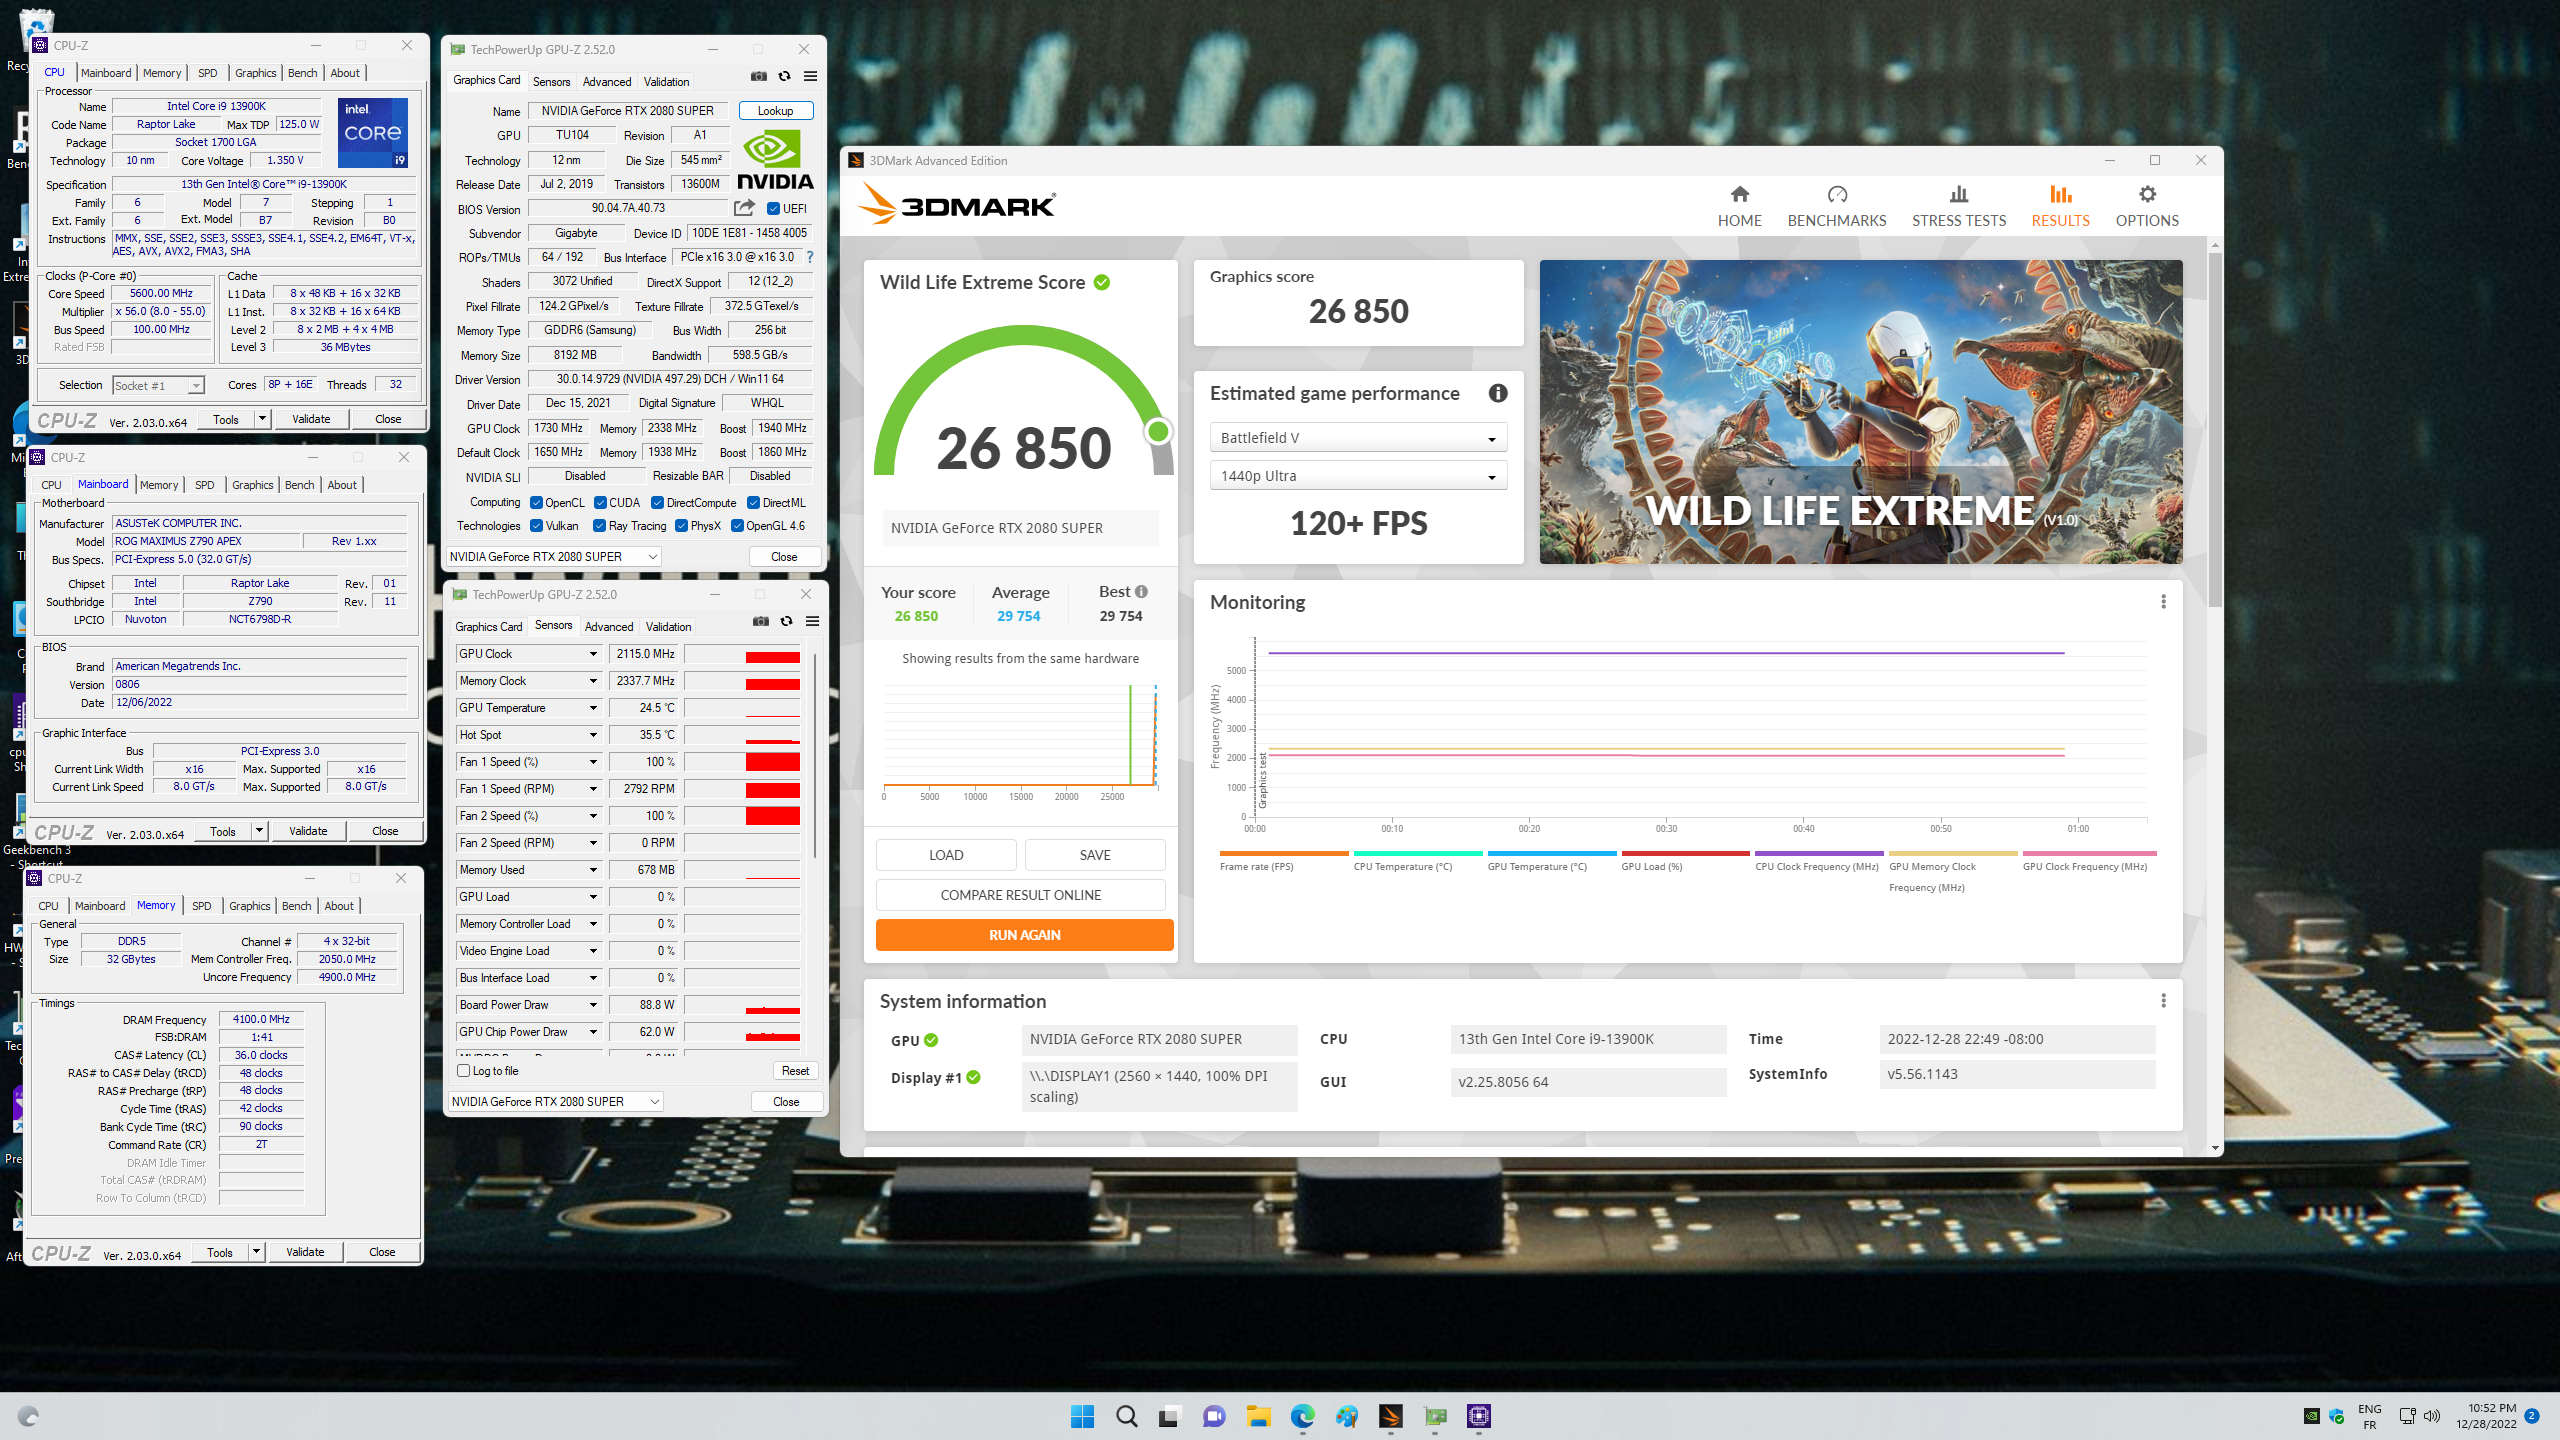The width and height of the screenshot is (2560, 1440).
Task: Open Validation tab in GPU-Z Sensors window
Action: click(668, 627)
